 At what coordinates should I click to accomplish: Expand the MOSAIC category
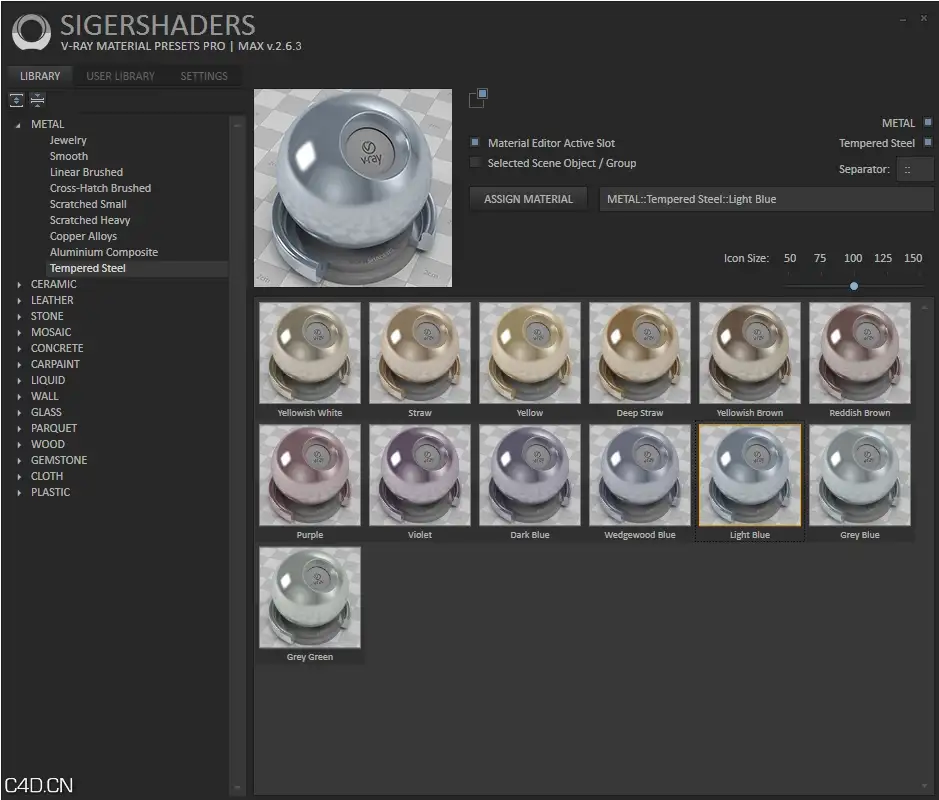(x=19, y=332)
